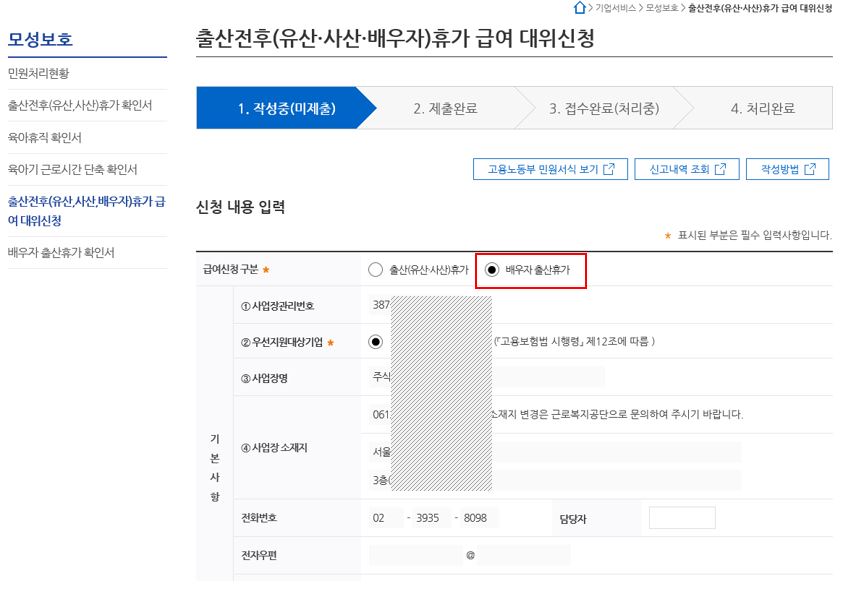Click step 4. 처리완료 tab
This screenshot has height=591, width=844.
pos(763,108)
